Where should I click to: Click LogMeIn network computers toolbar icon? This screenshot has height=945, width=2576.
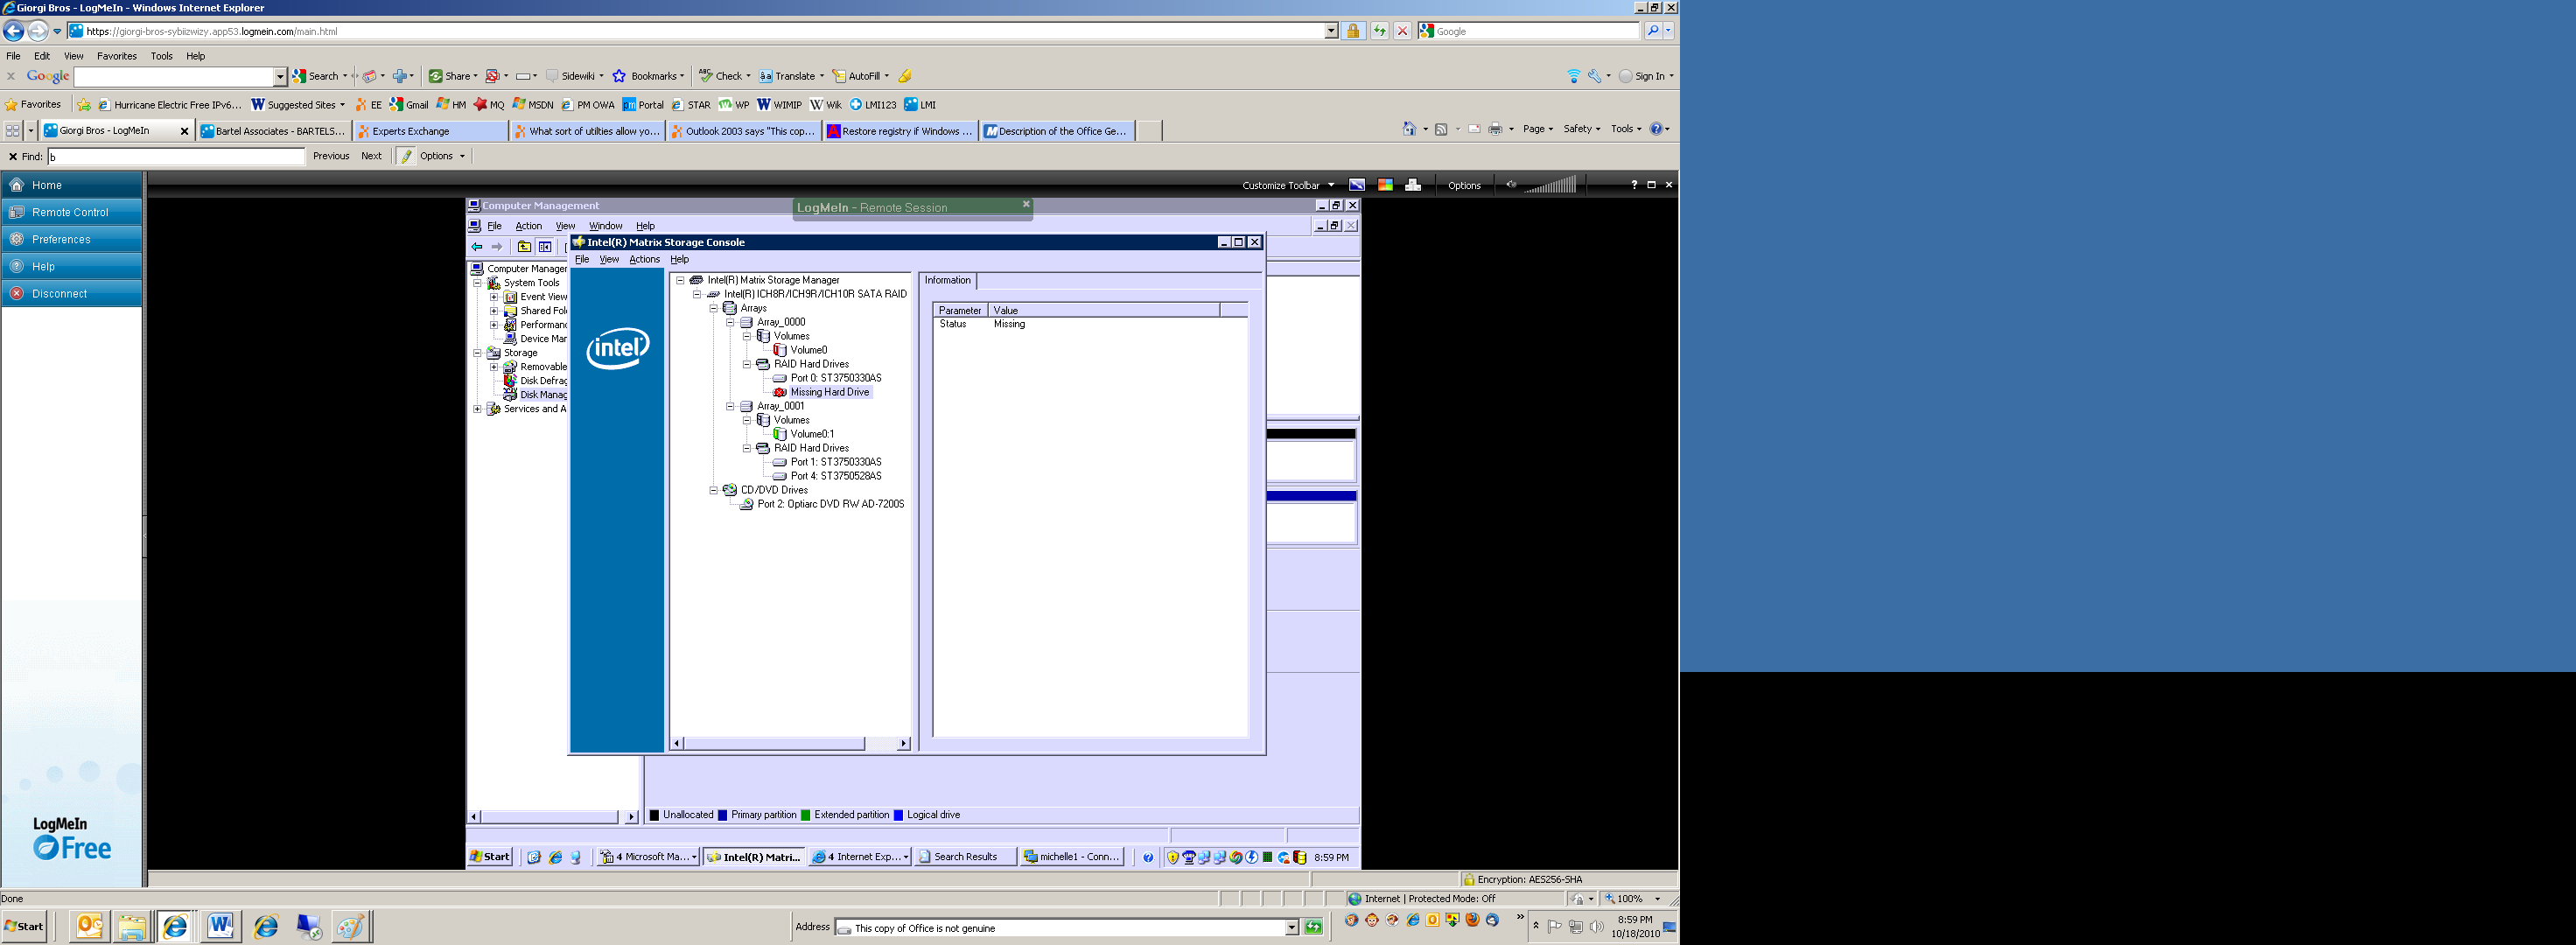(x=1413, y=185)
